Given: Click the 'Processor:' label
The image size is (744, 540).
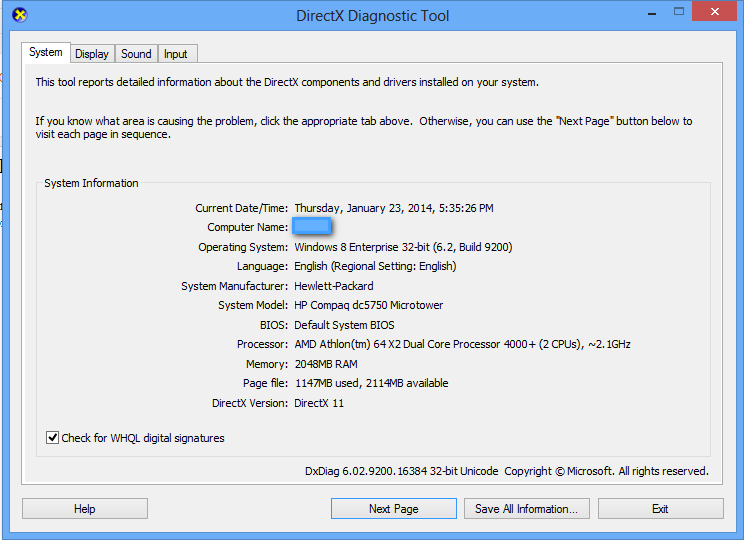Looking at the screenshot, I should pos(262,344).
